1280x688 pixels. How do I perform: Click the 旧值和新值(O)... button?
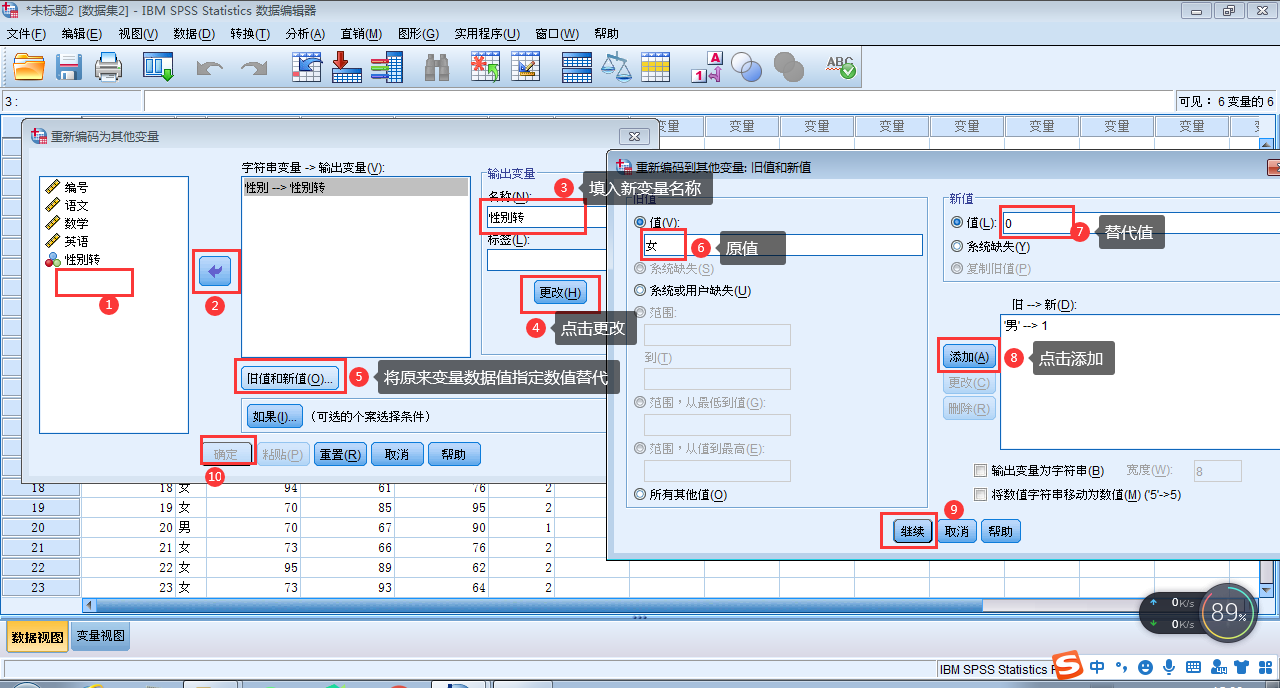pos(289,378)
